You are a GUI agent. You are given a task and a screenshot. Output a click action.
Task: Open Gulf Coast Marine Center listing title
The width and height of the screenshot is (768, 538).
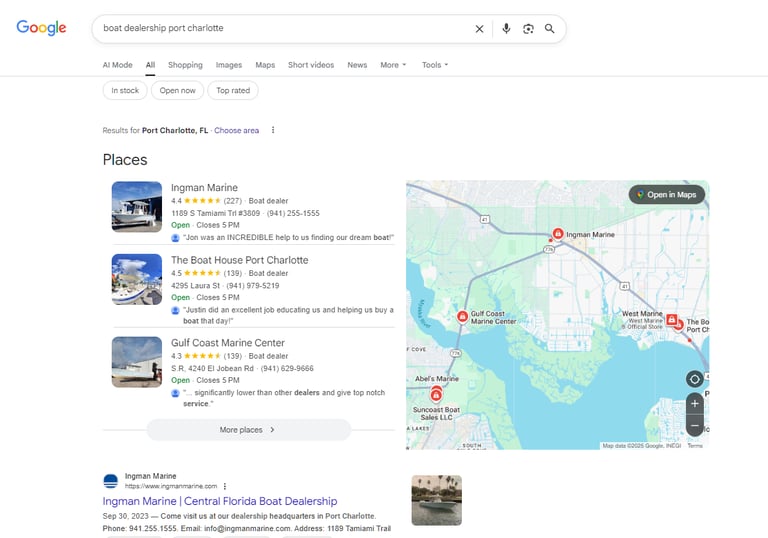click(x=228, y=343)
